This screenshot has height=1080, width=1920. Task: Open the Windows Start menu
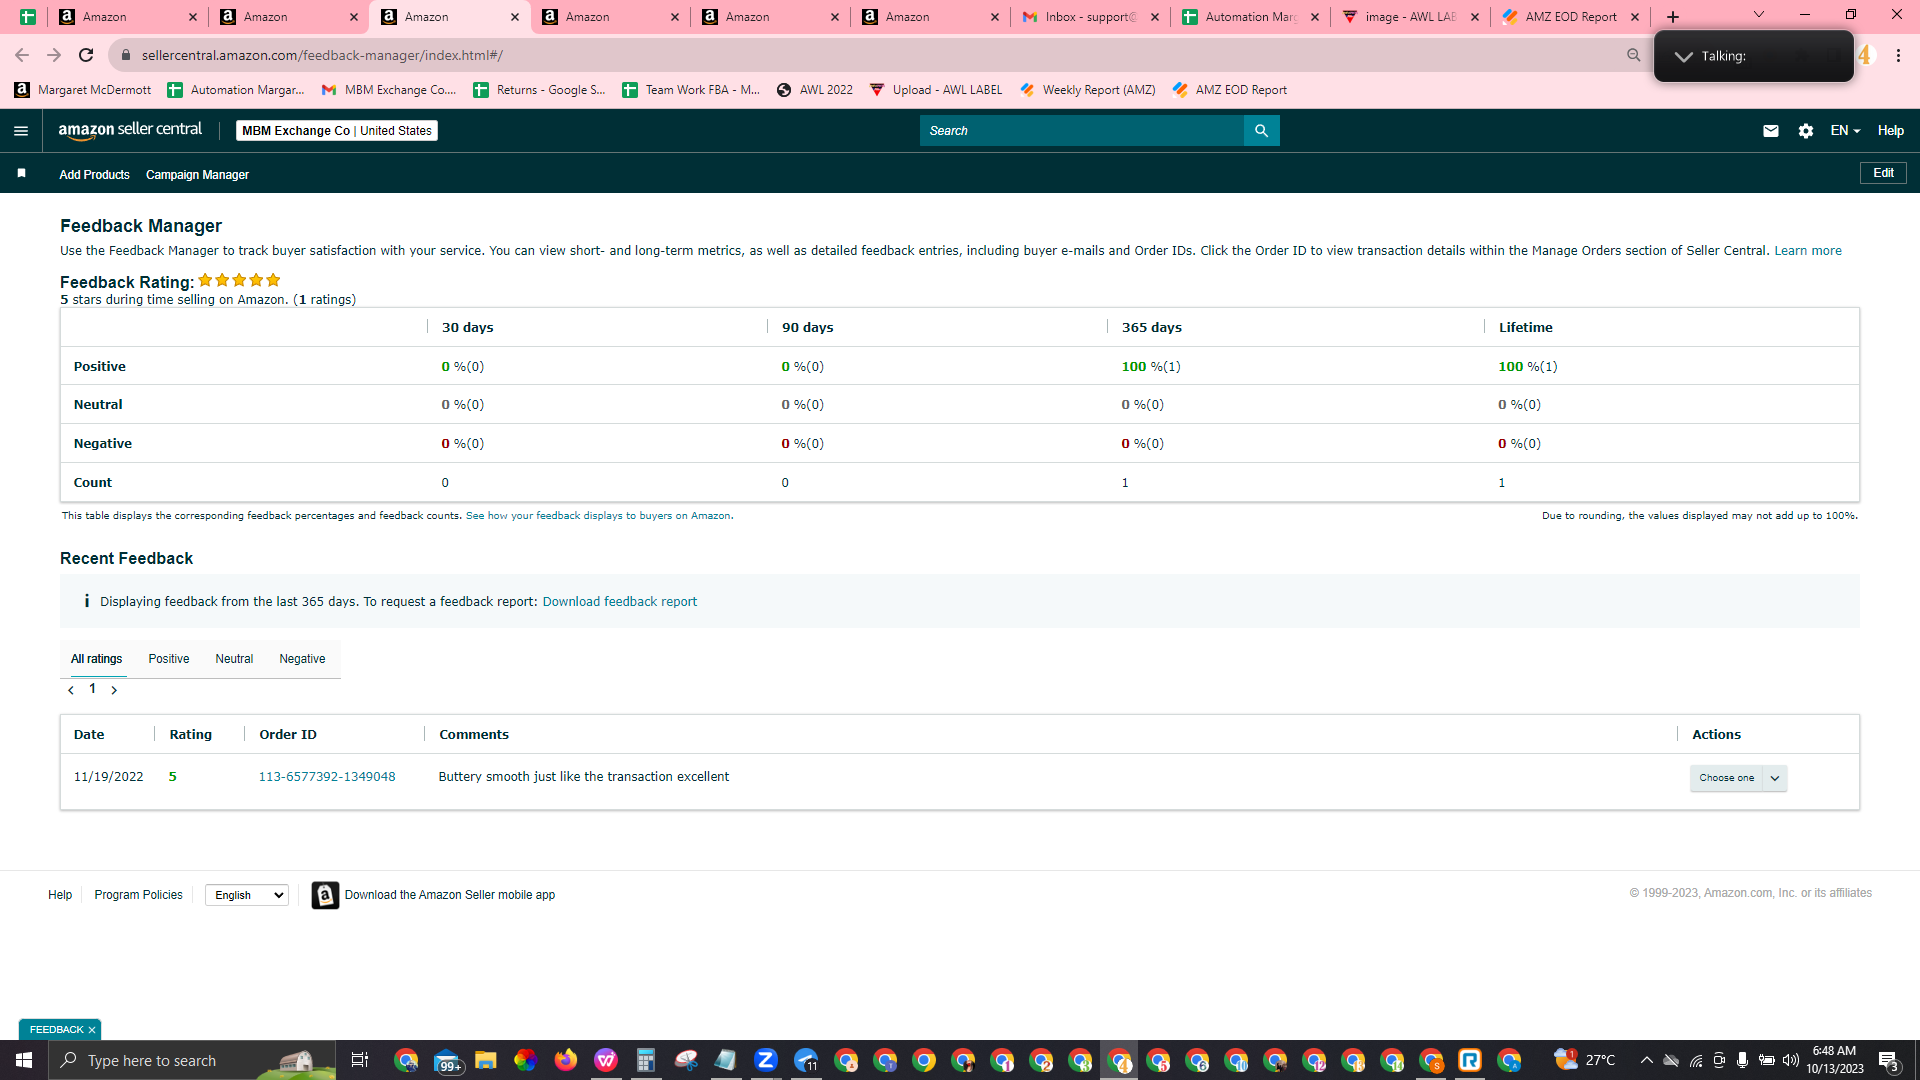pos(24,1060)
